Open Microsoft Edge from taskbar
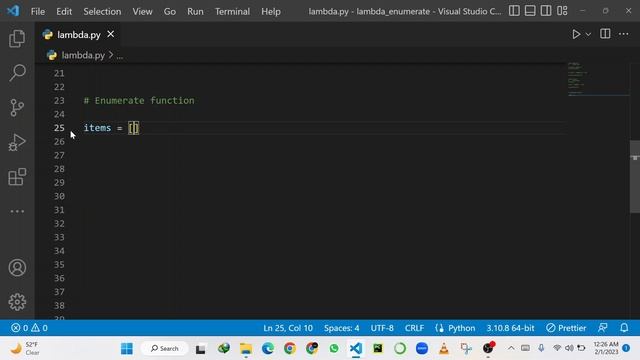 point(268,349)
